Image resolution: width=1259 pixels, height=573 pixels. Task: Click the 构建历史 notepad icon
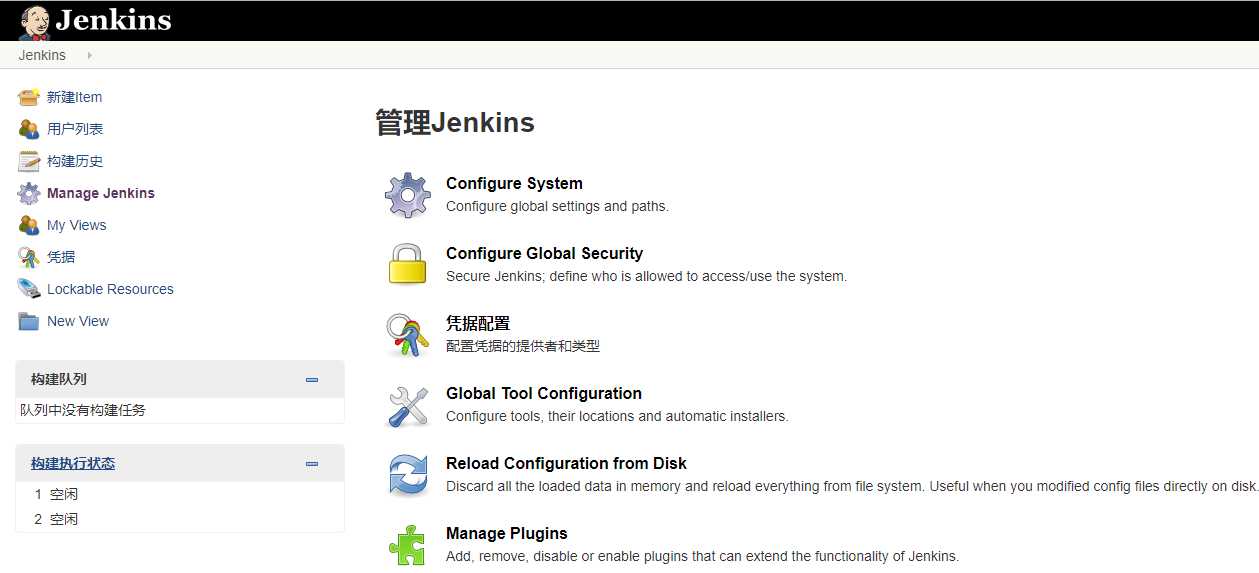[x=29, y=161]
